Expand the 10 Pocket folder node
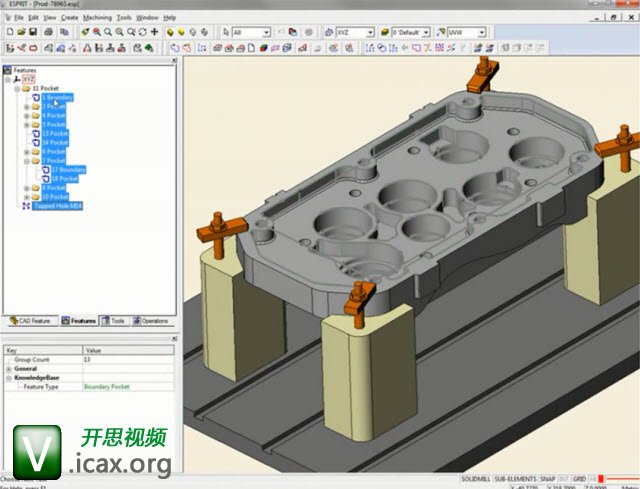The width and height of the screenshot is (640, 489). tap(27, 197)
